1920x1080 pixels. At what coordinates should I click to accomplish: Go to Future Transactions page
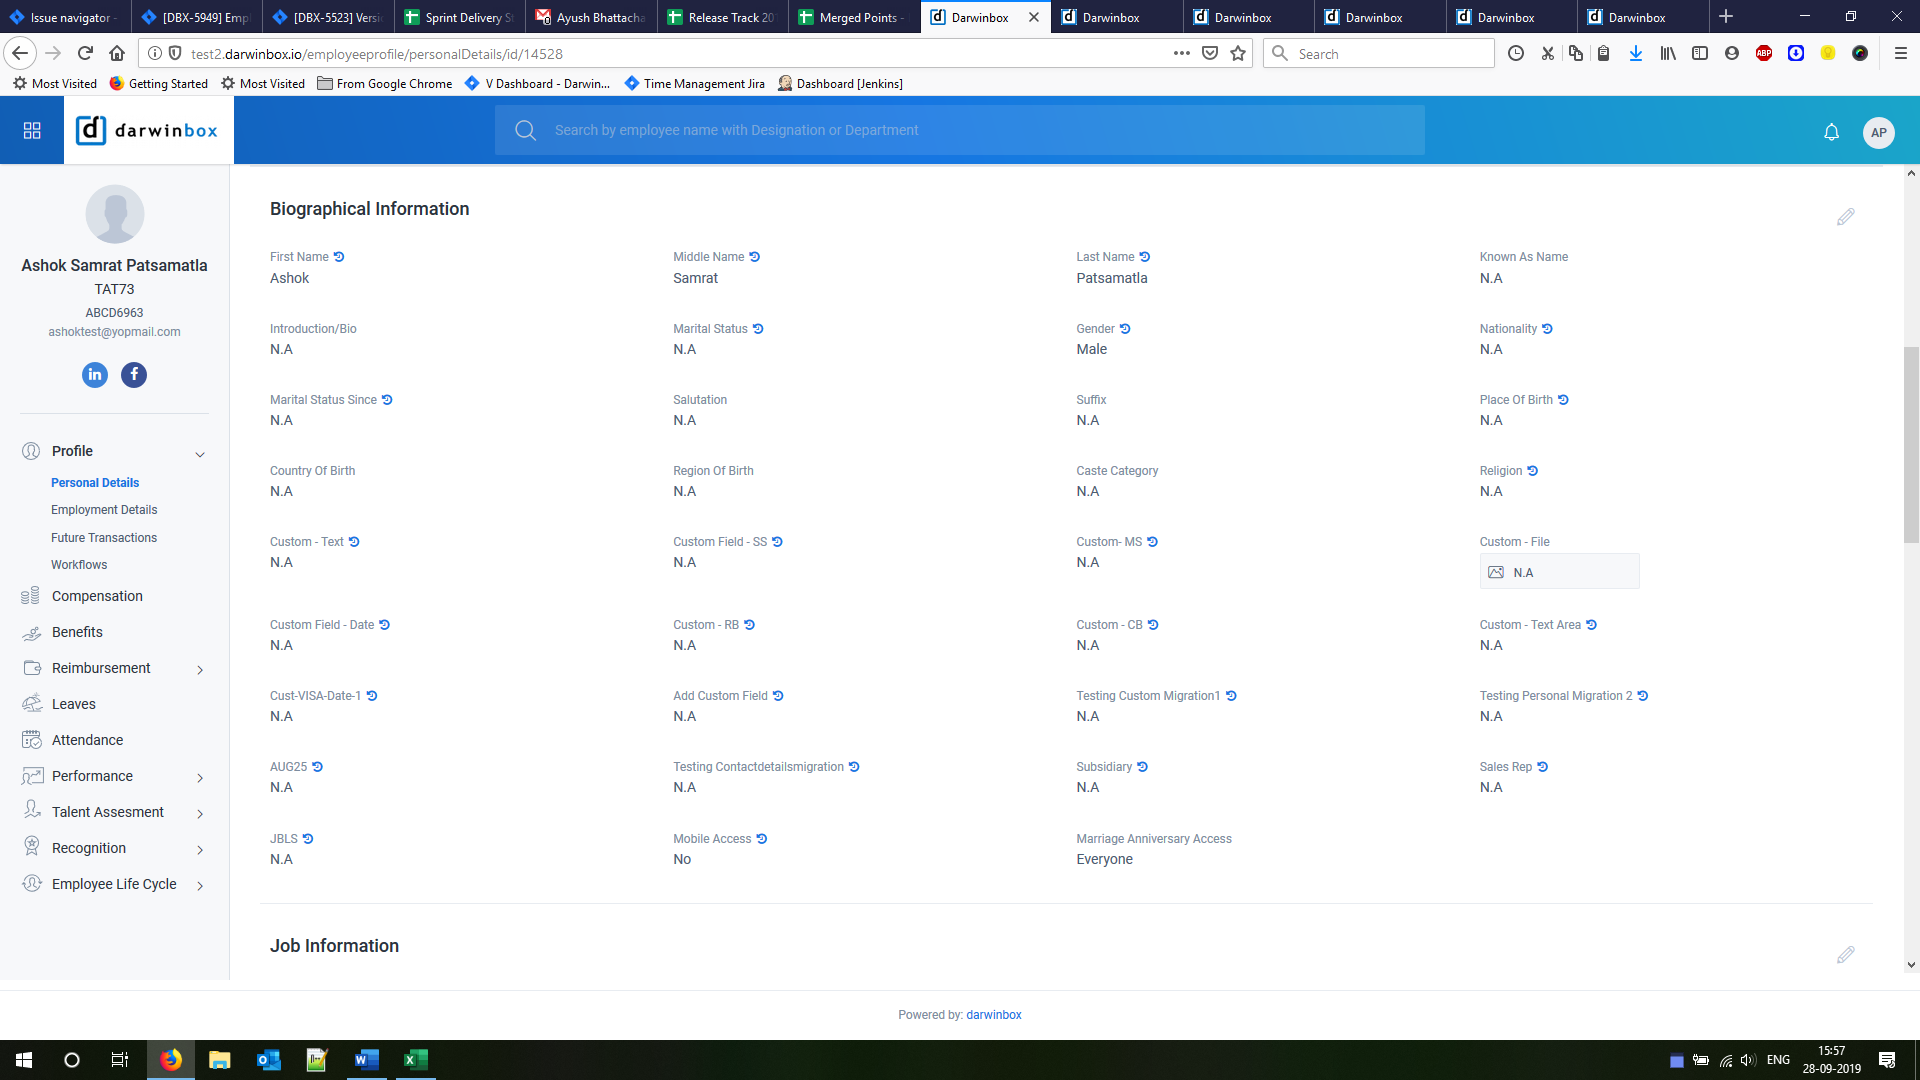104,538
